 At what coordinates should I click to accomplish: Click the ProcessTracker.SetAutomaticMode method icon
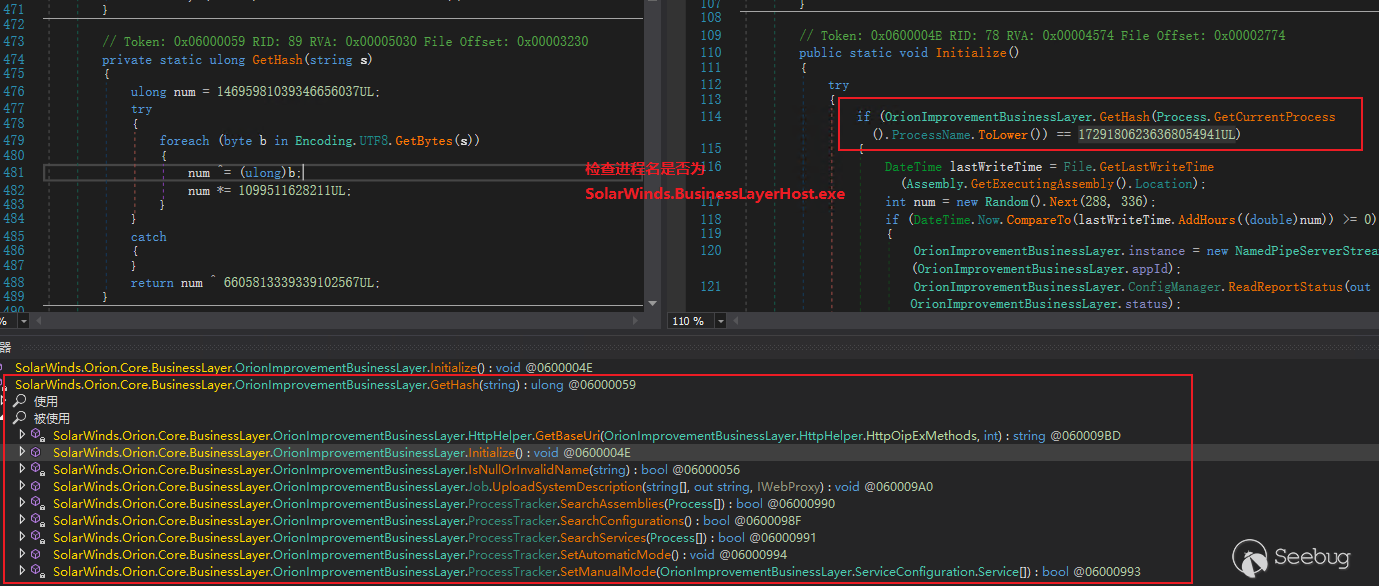point(38,555)
